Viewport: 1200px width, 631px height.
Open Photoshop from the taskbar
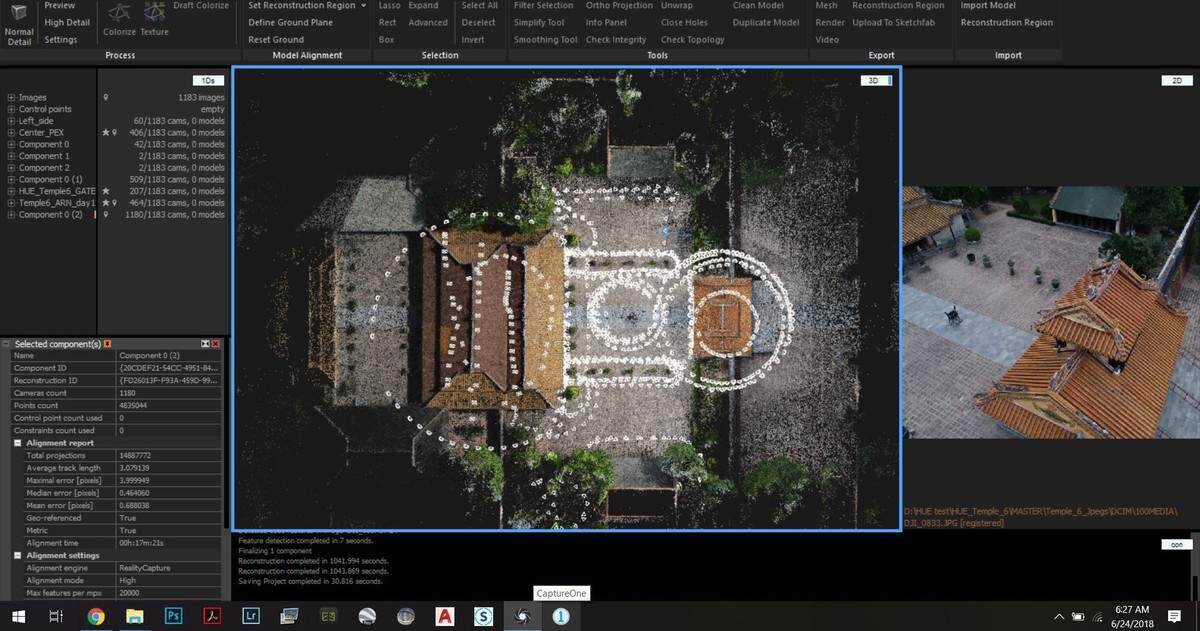click(172, 616)
